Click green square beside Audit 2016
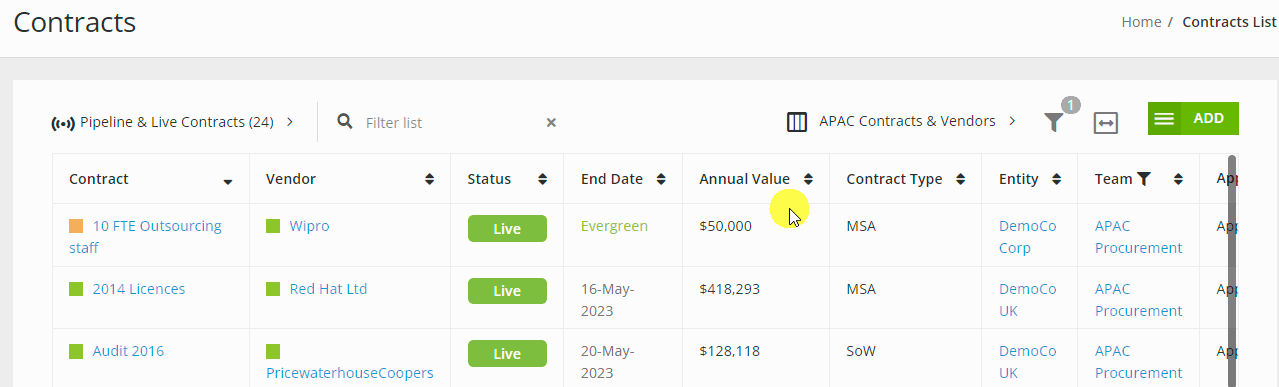1279x387 pixels. click(x=76, y=351)
